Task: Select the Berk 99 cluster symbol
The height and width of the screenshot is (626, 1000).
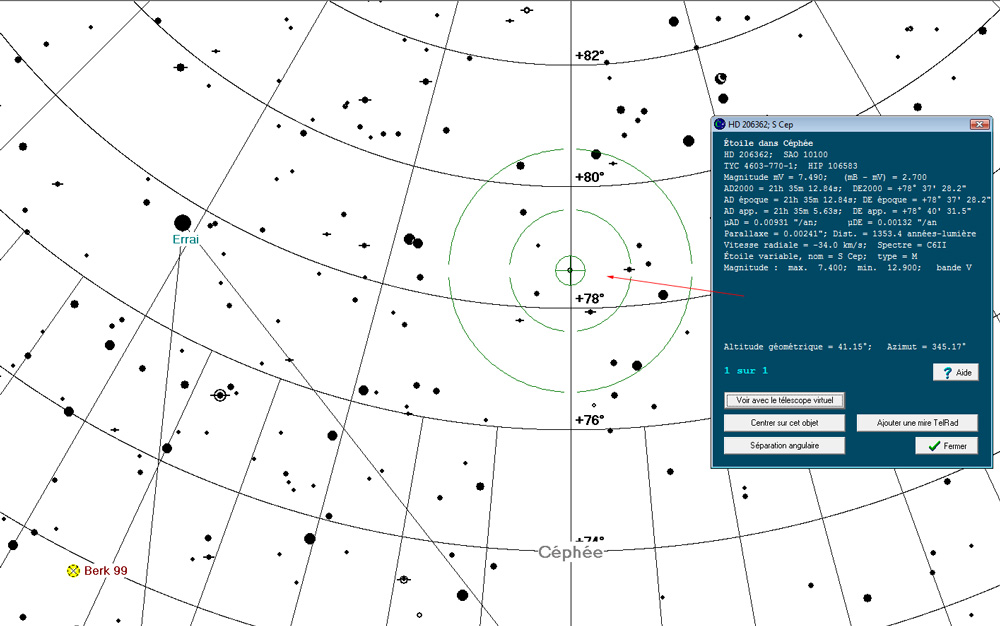Action: [73, 571]
